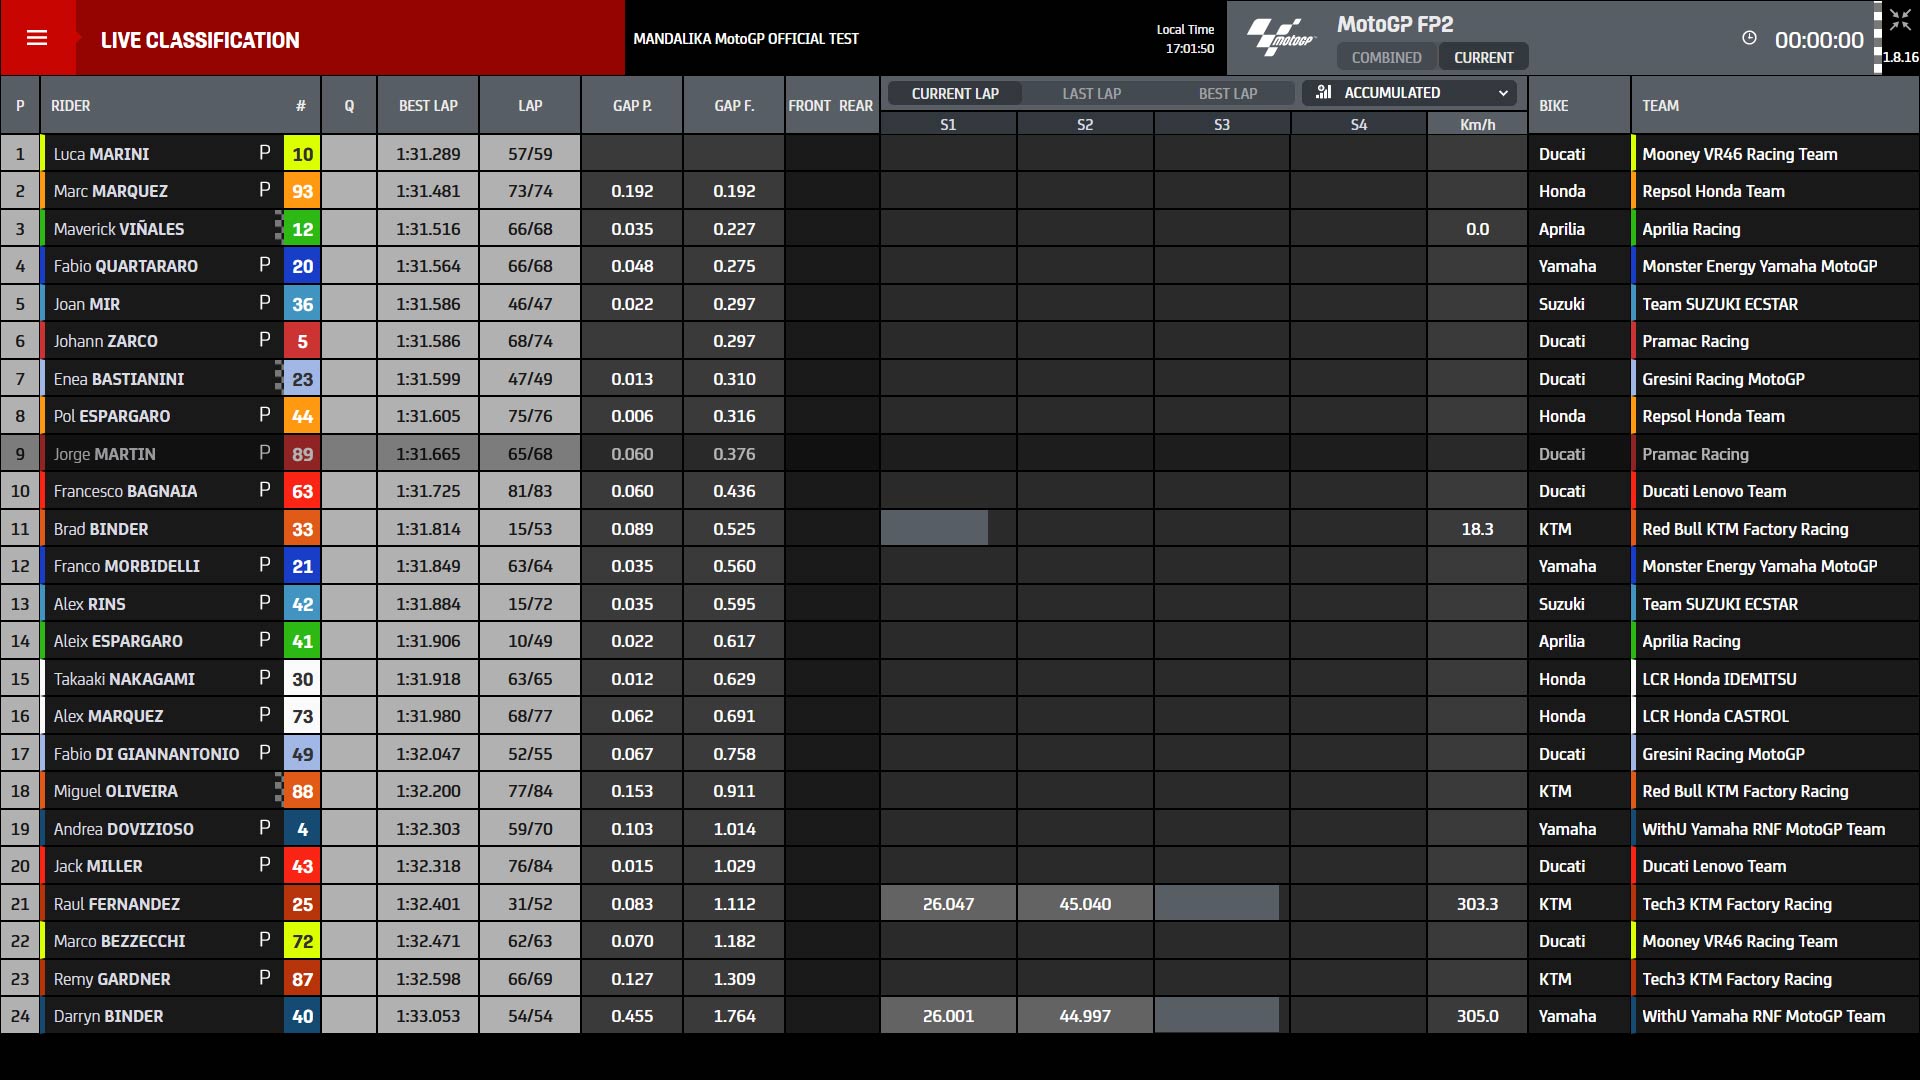Viewport: 1920px width, 1080px height.
Task: Click Raul Fernandez's S3 progress bar
Action: pyautogui.click(x=1216, y=903)
